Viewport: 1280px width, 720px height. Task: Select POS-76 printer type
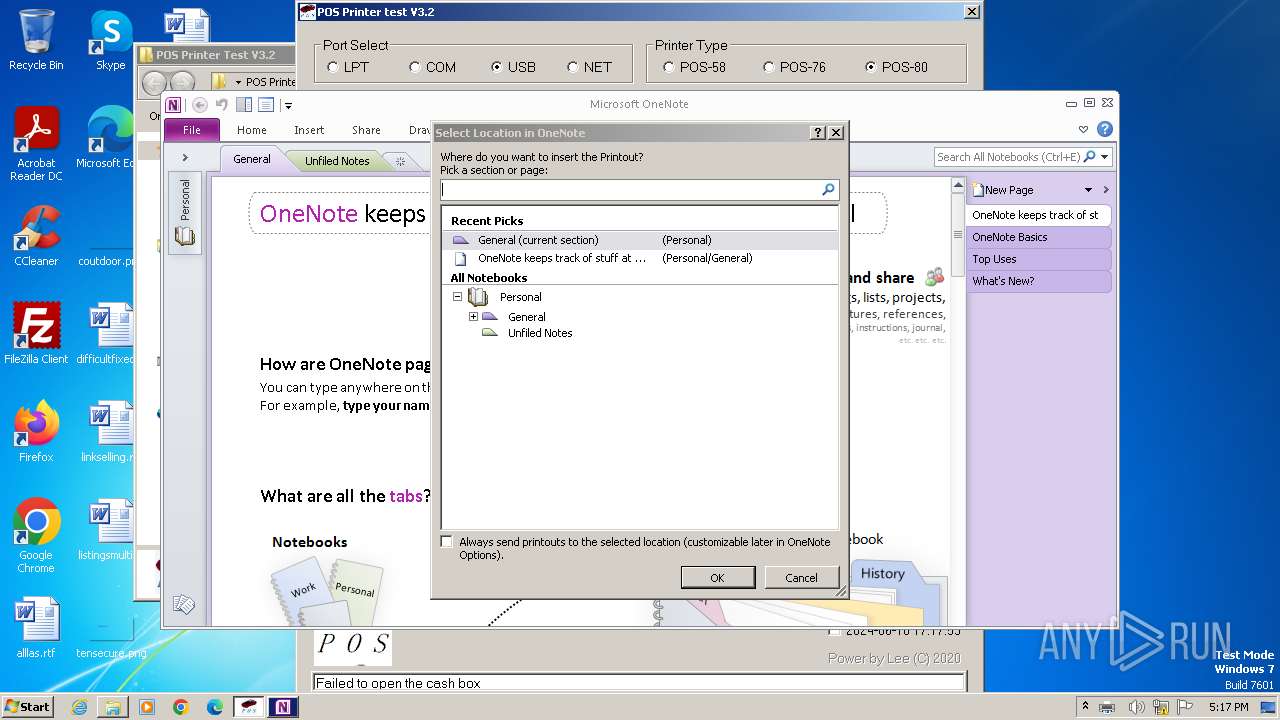(769, 67)
